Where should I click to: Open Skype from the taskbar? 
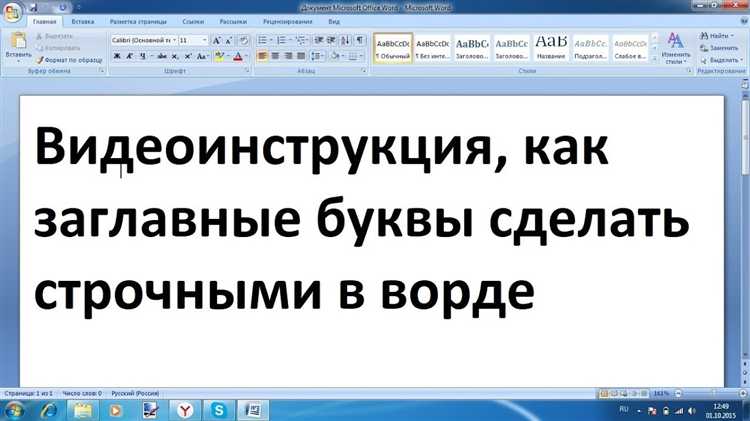coord(219,410)
